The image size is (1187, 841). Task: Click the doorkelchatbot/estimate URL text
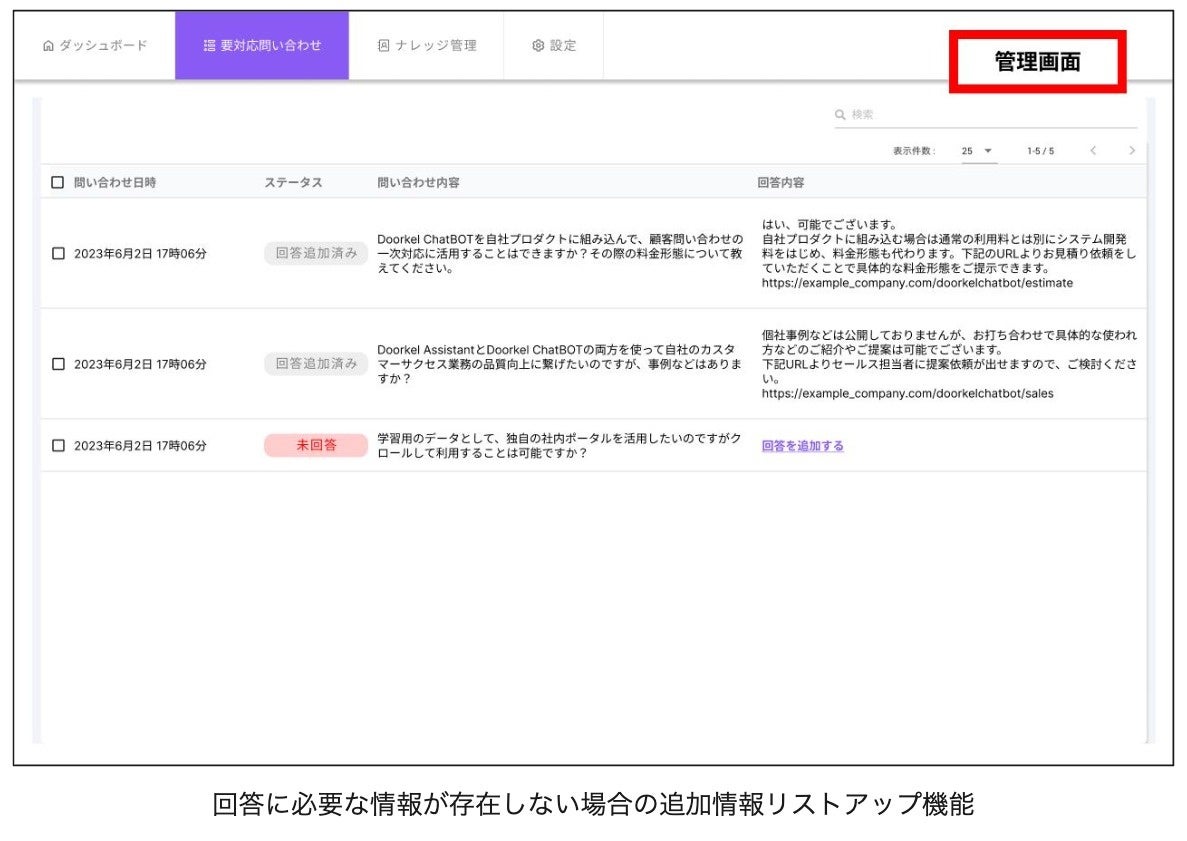(x=918, y=283)
